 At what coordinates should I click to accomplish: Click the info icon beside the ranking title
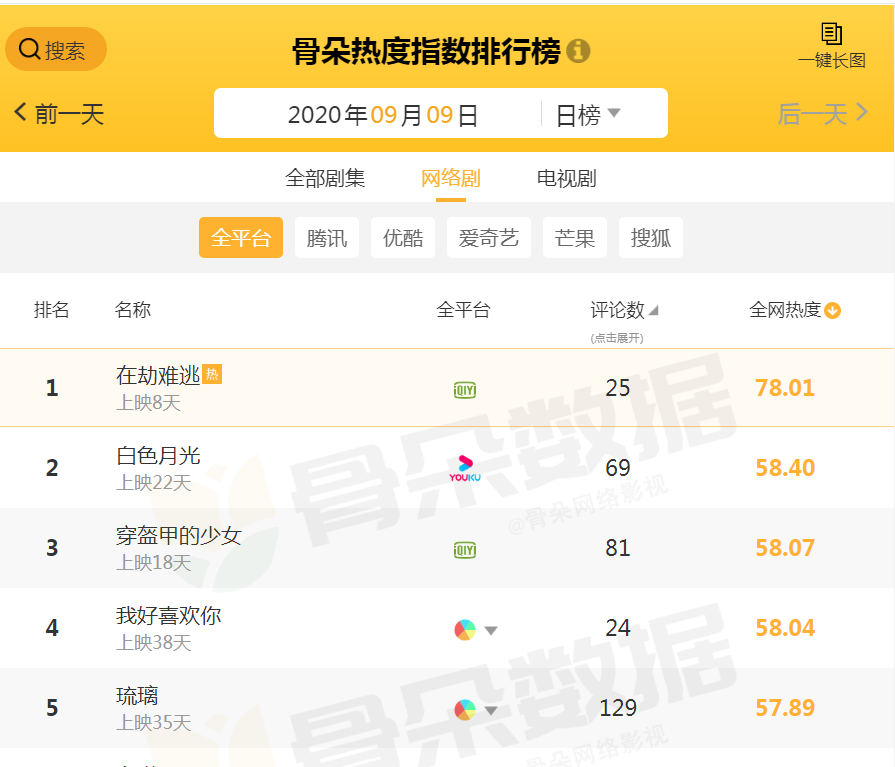pyautogui.click(x=578, y=51)
